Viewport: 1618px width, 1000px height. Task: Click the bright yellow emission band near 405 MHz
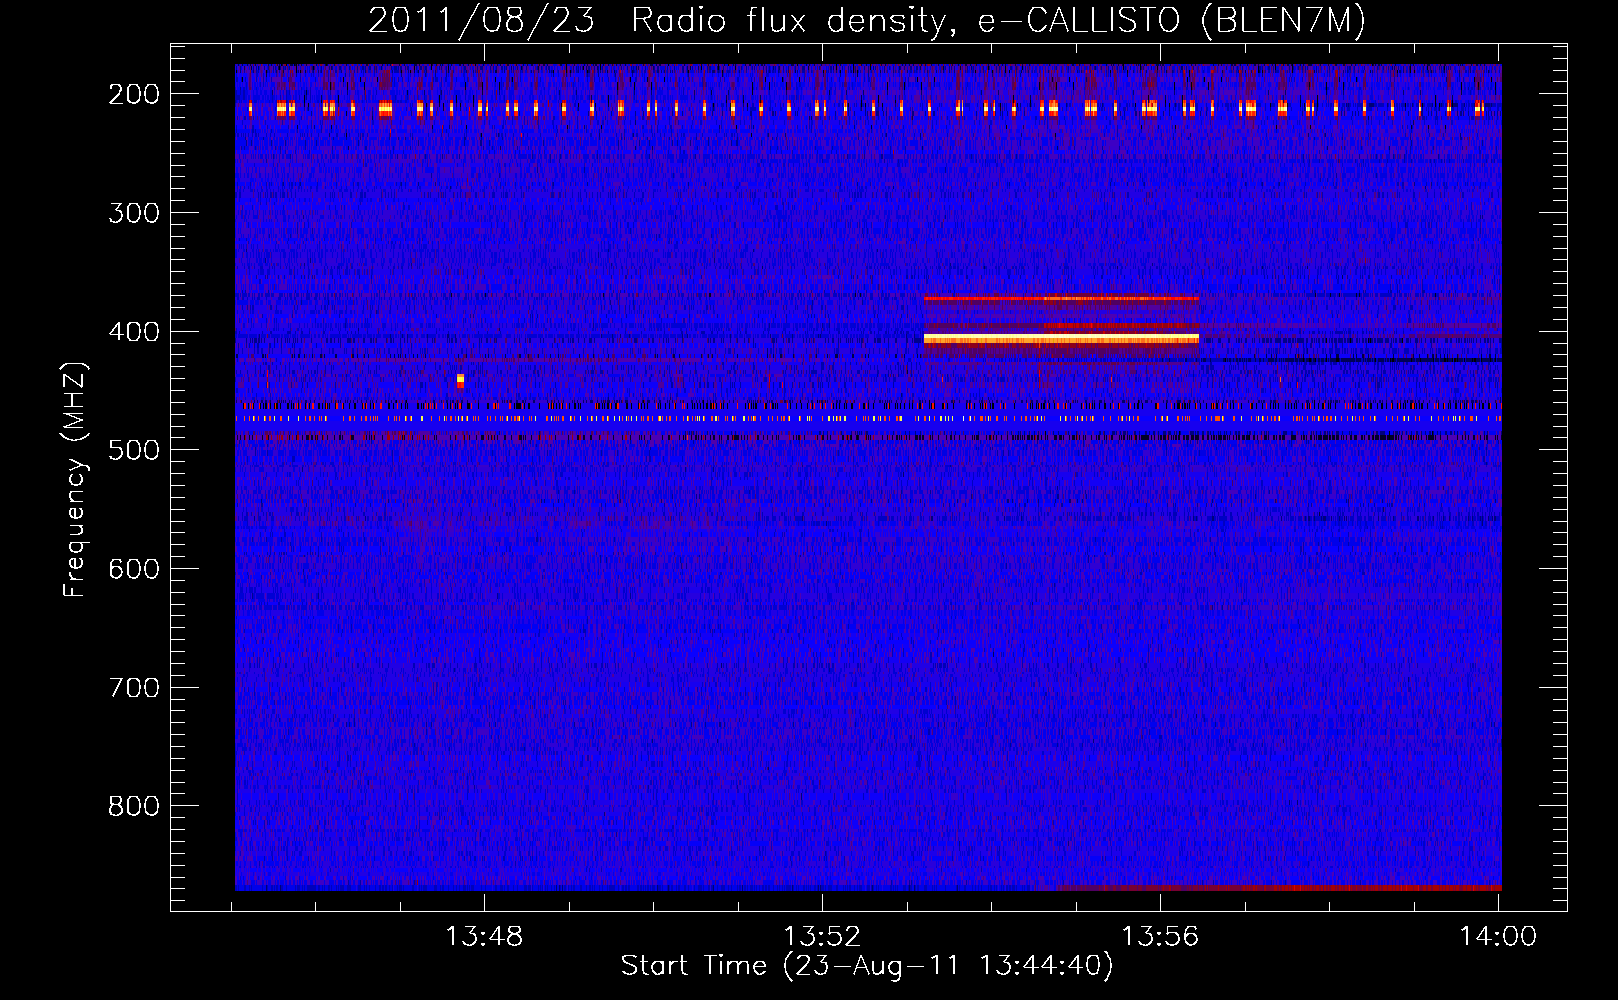click(x=1061, y=340)
